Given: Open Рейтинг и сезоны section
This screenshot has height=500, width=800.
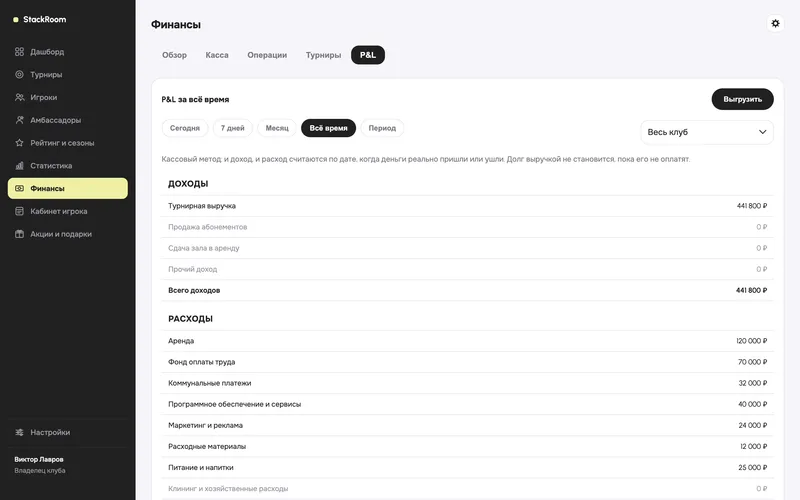Looking at the screenshot, I should 68,143.
